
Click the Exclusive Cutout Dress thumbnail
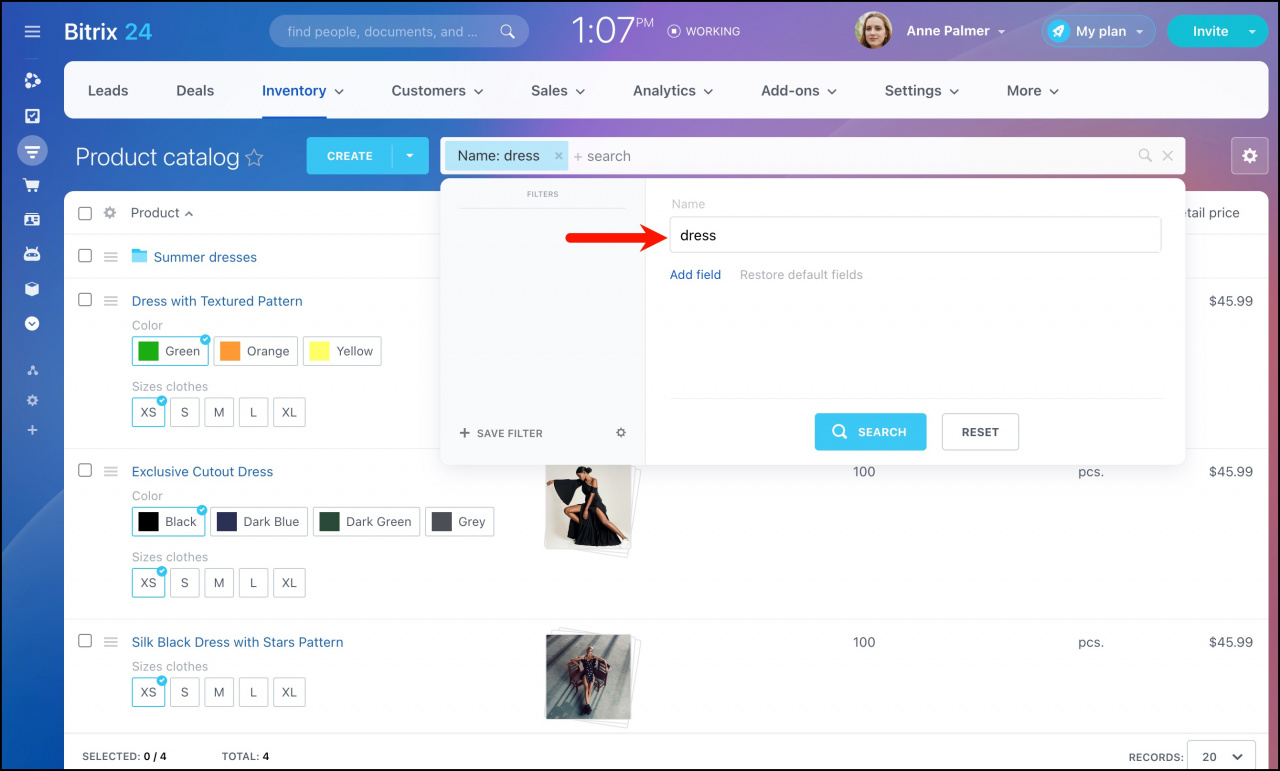[589, 506]
